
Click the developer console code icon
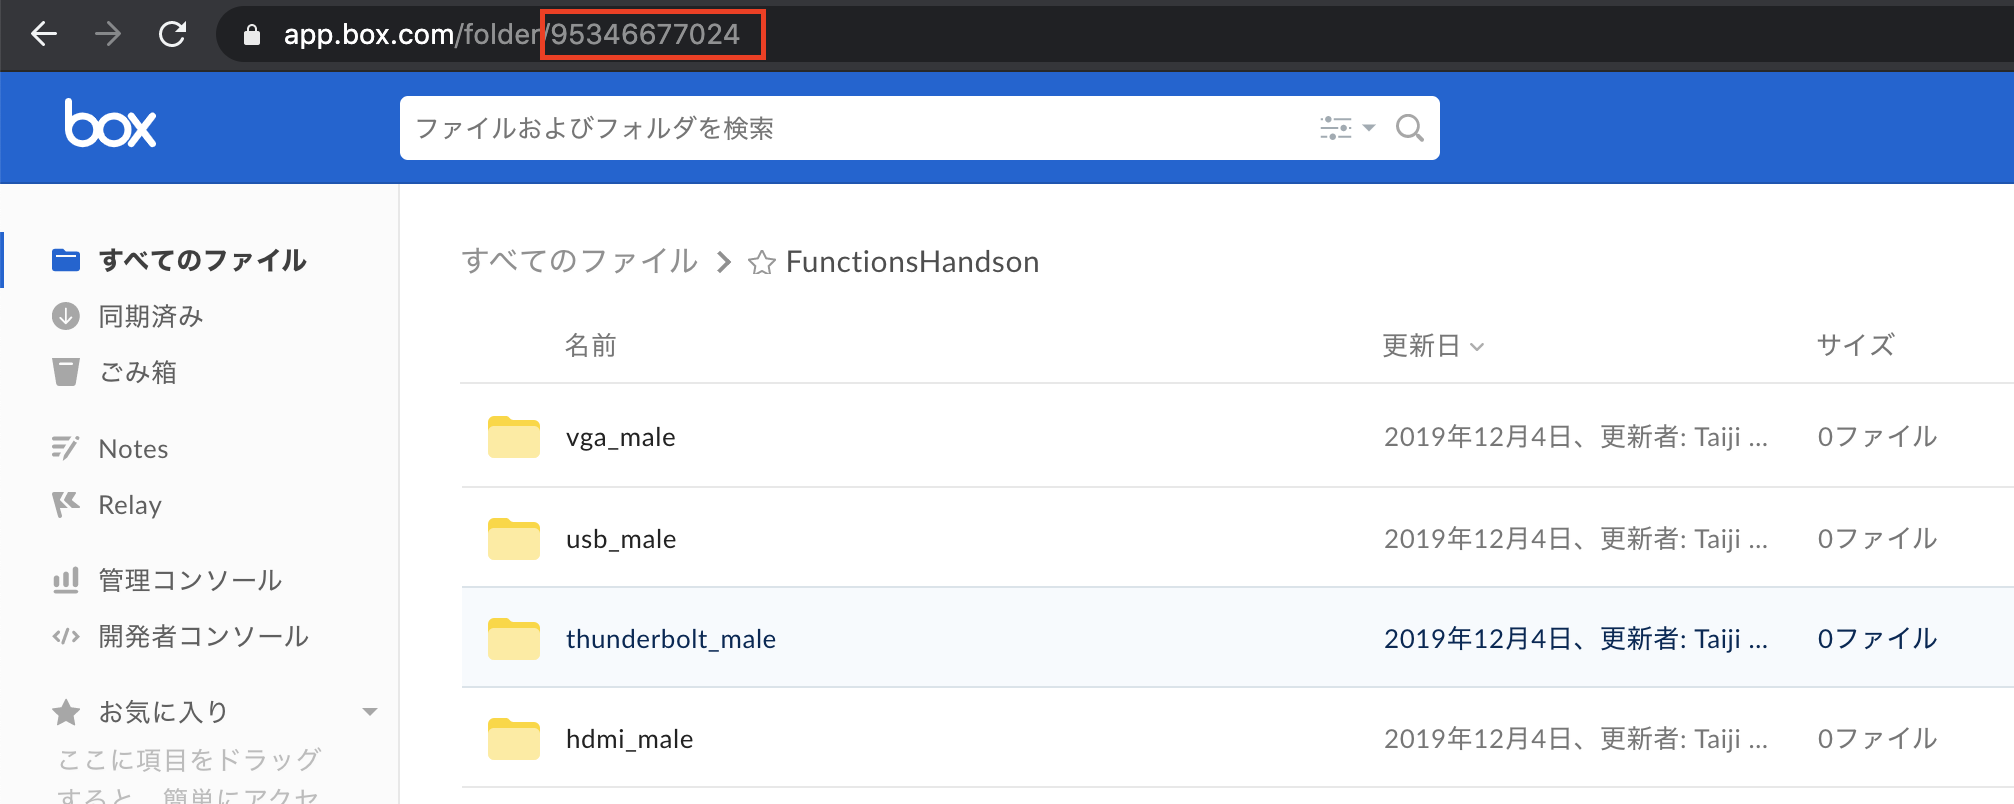coord(66,636)
